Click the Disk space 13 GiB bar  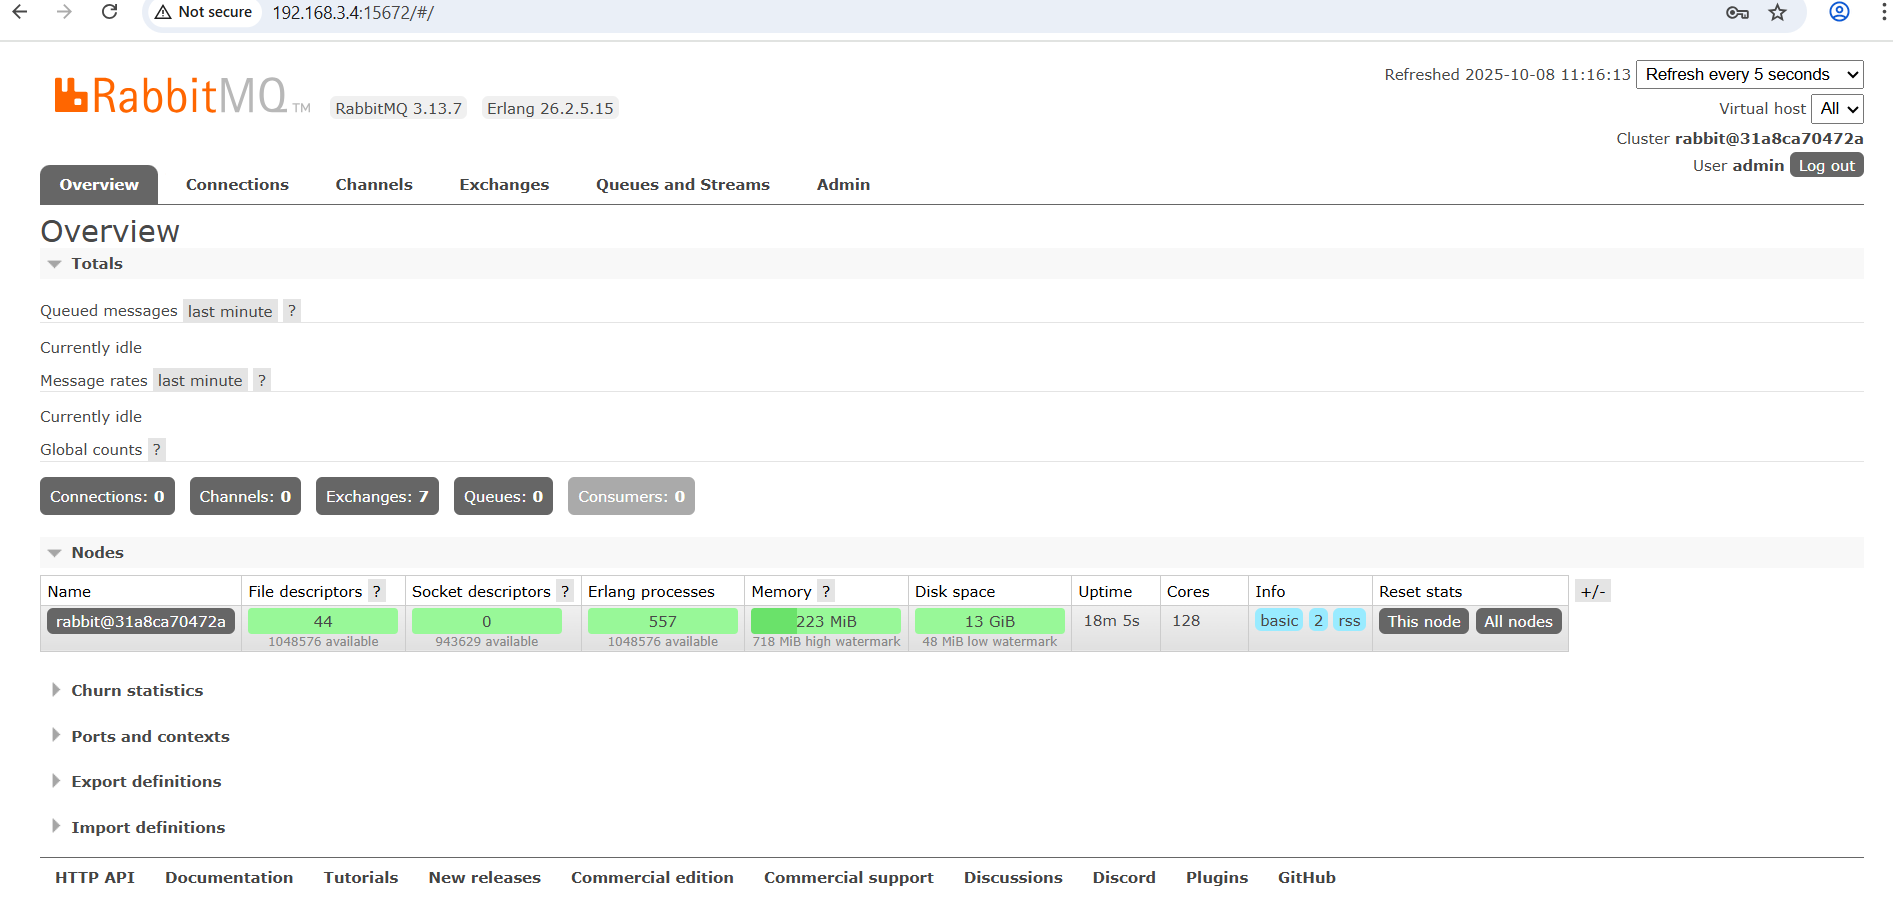990,621
